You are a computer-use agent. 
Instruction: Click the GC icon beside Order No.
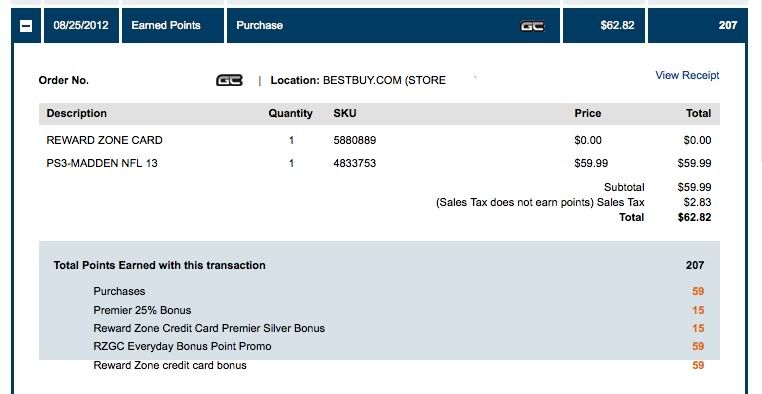point(229,80)
